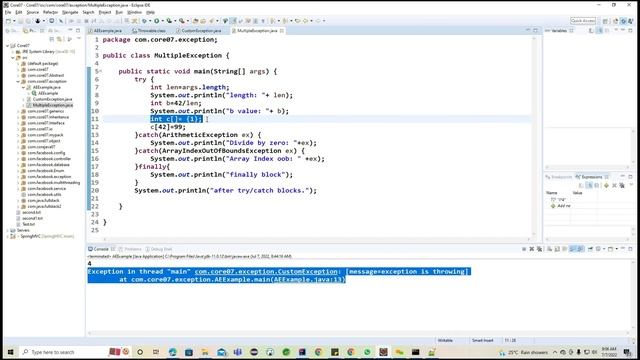Minimize the Package Explorer view
The width and height of the screenshot is (640, 360).
tap(70, 31)
